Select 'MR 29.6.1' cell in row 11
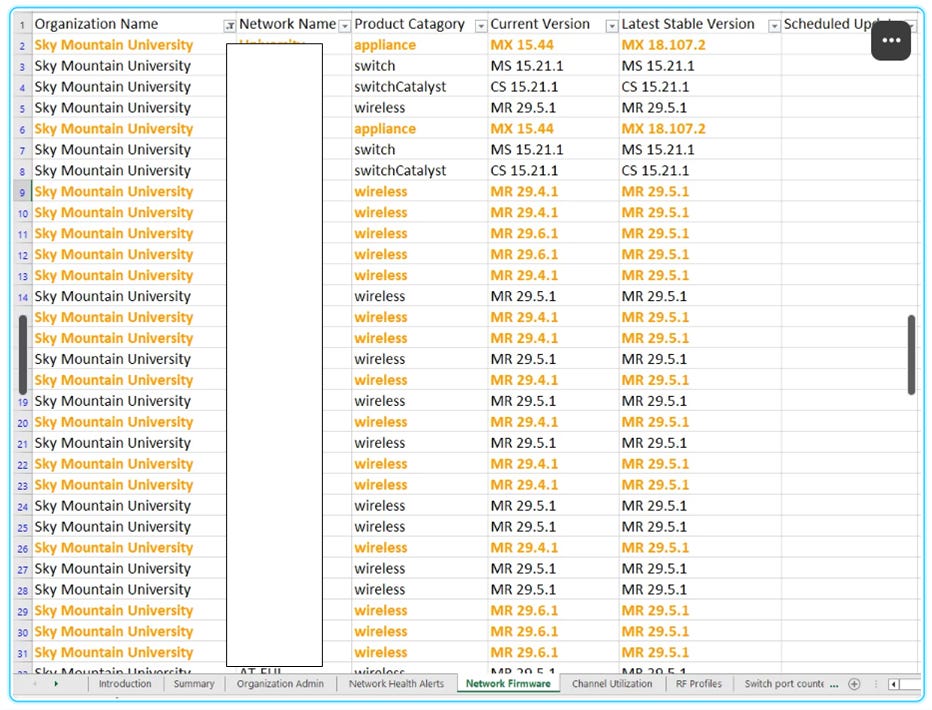The height and width of the screenshot is (710, 932). [x=553, y=233]
